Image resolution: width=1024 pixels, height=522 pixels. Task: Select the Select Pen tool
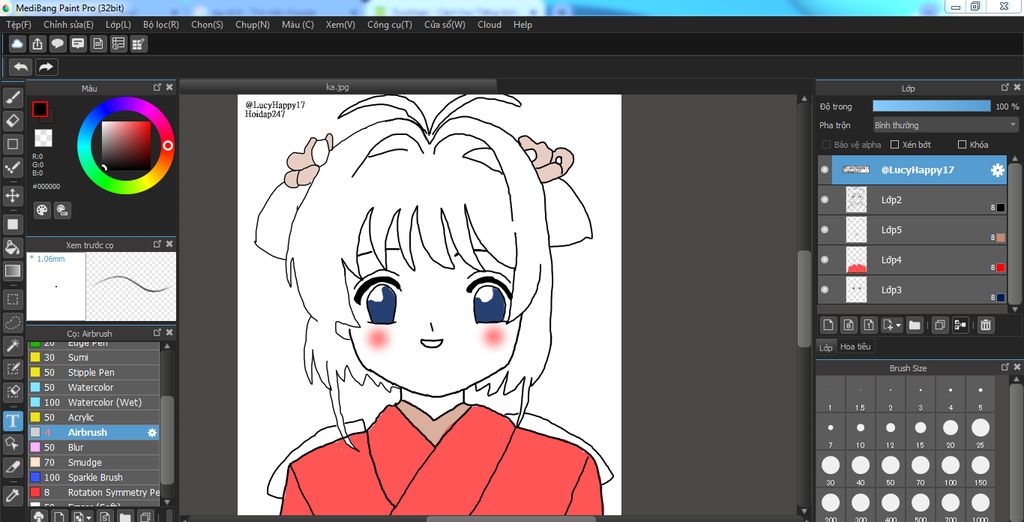coord(12,369)
